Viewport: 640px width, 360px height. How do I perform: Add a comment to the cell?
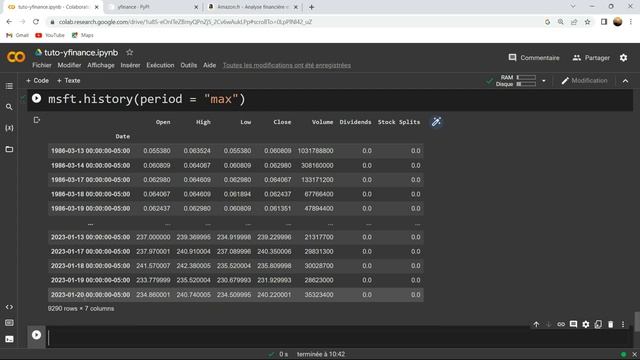(x=573, y=324)
